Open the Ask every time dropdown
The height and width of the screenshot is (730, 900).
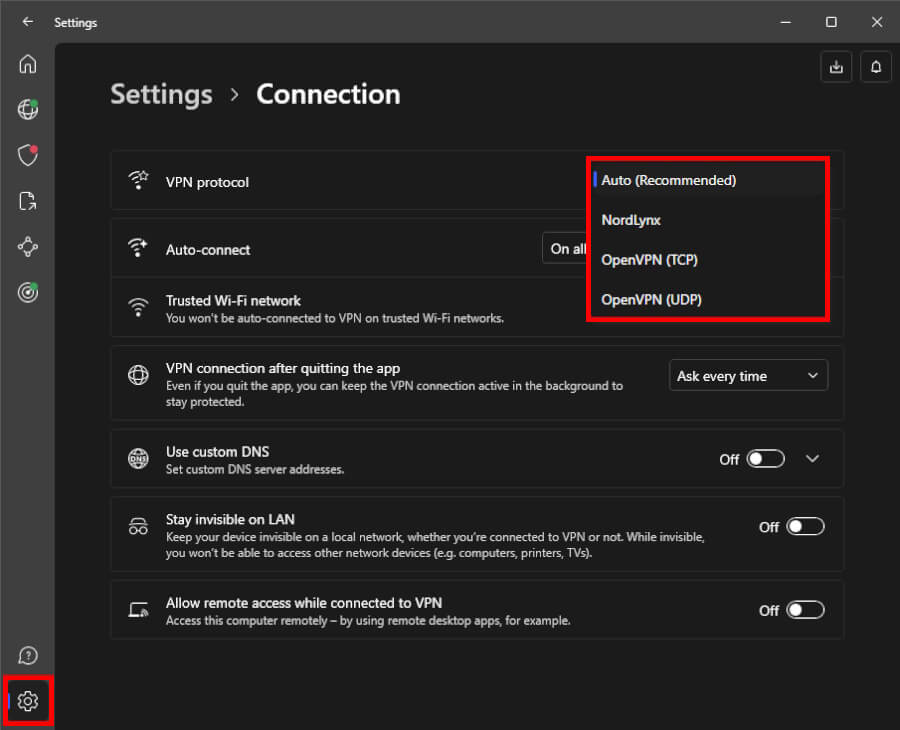click(748, 375)
